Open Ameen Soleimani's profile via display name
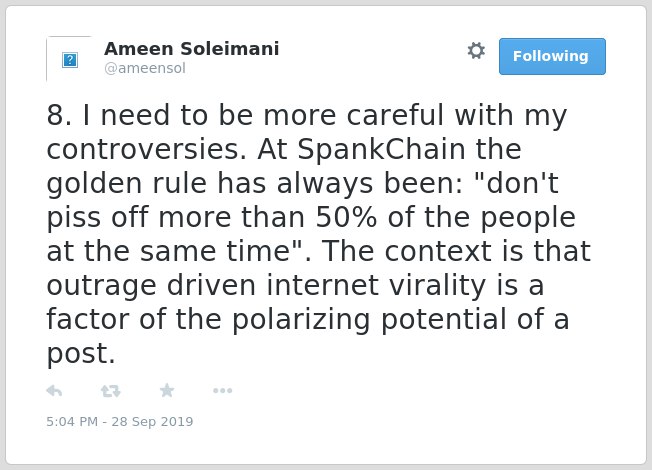652x470 pixels. pos(191,49)
